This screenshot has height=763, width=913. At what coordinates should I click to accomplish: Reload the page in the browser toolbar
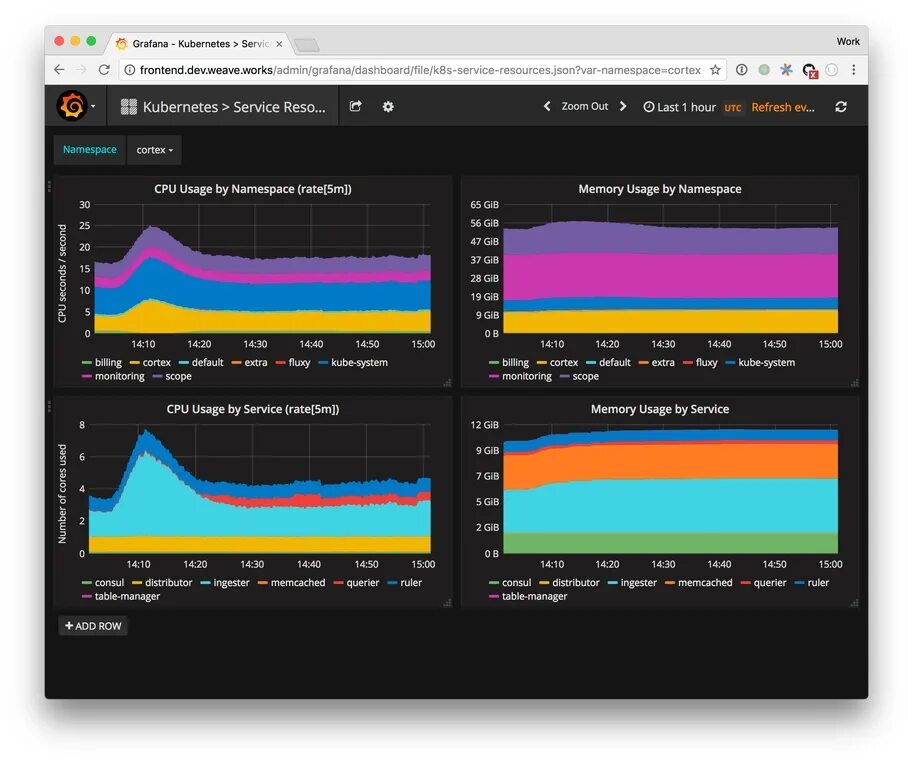click(104, 69)
